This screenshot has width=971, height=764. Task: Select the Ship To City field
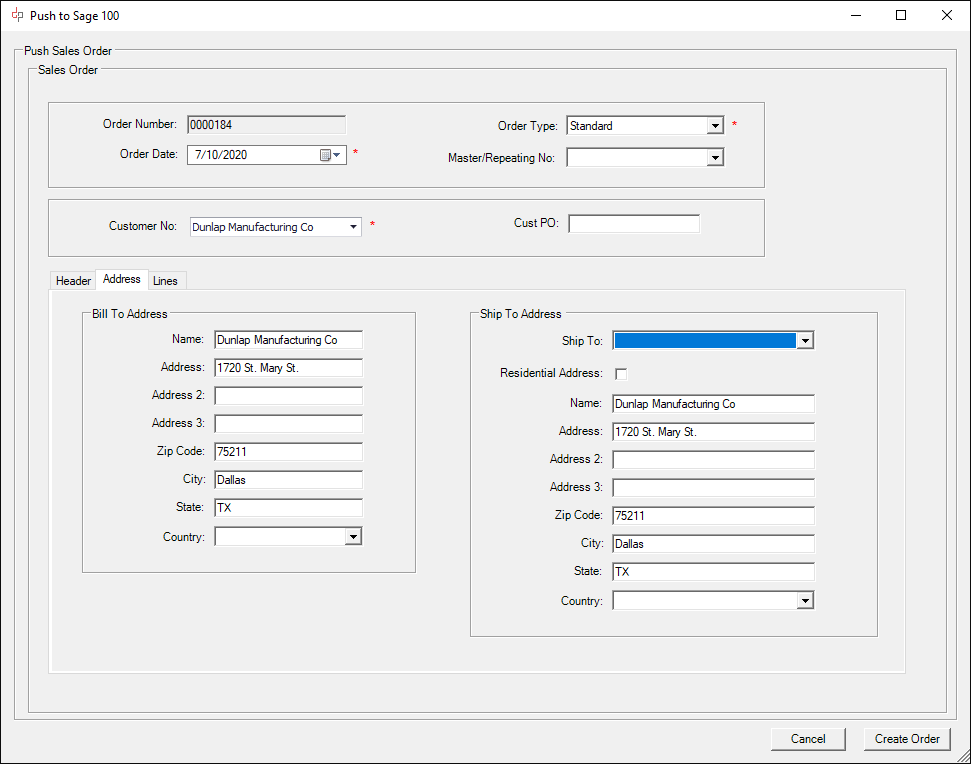[713, 544]
